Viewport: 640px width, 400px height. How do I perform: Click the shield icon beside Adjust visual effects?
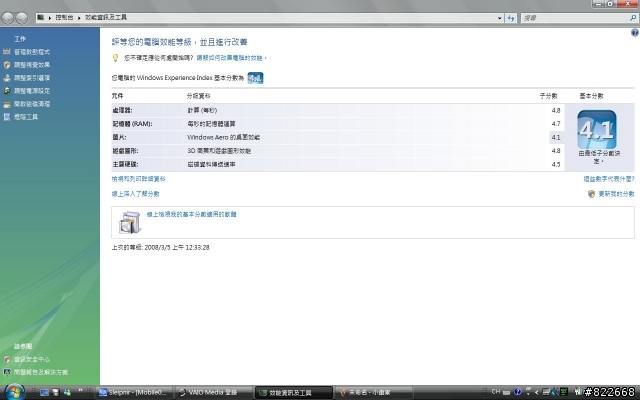tap(7, 65)
